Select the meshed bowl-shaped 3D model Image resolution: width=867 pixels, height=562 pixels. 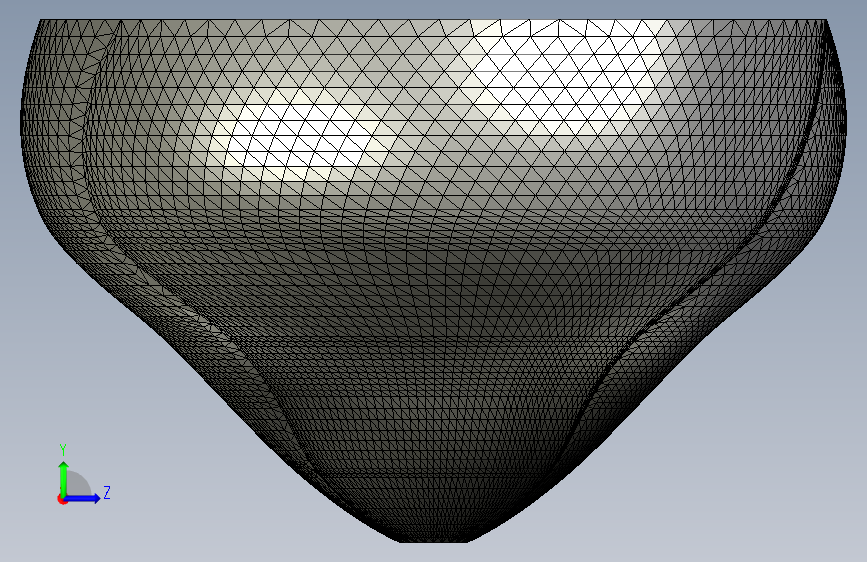click(434, 280)
